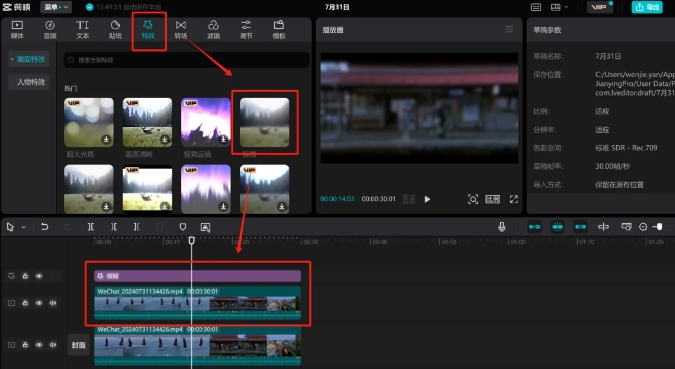Download the 超大光斑 effect
This screenshot has height=369, width=675.
click(x=106, y=140)
